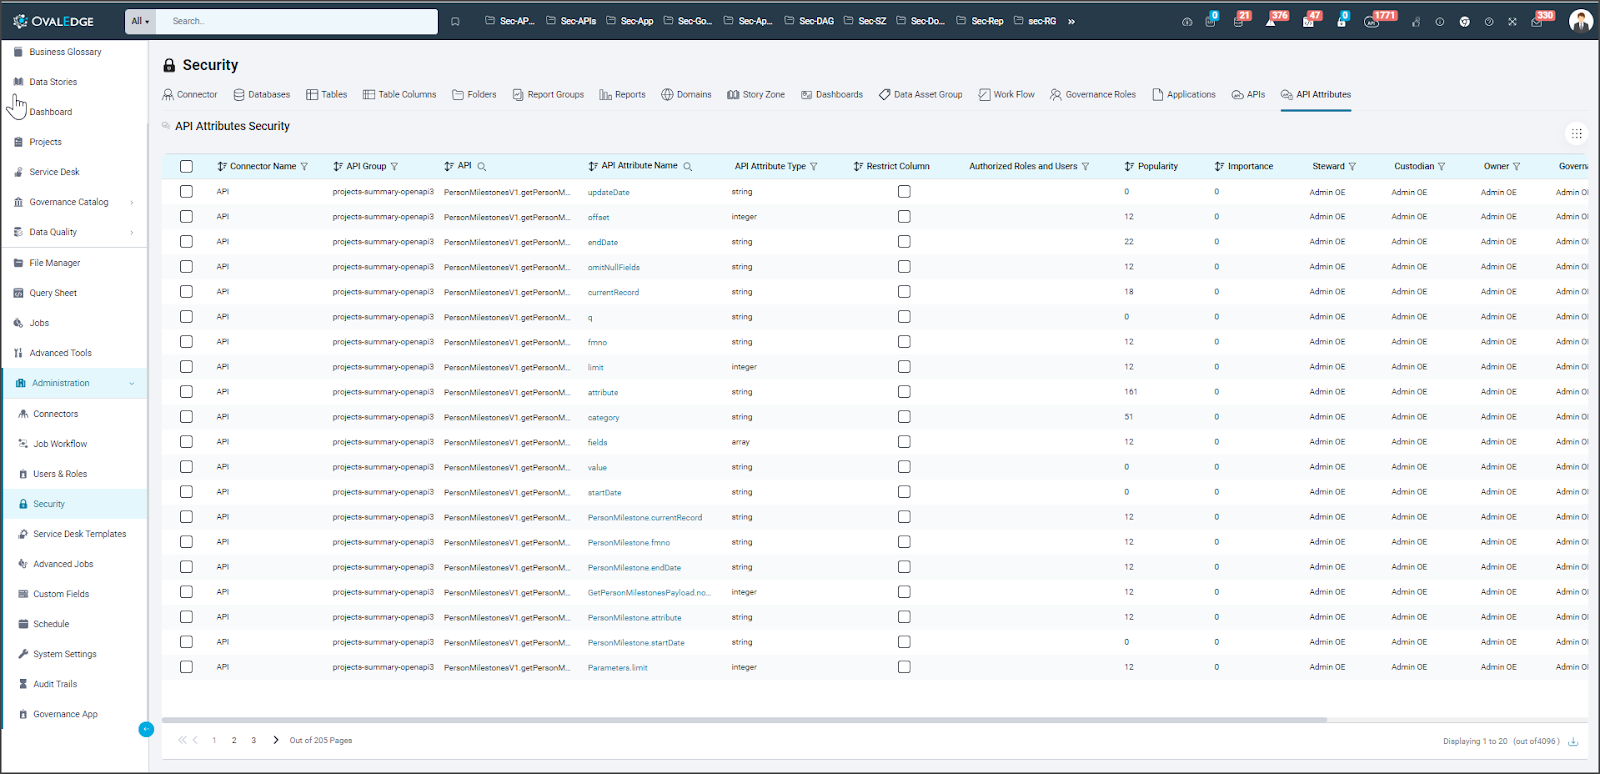Filter the Connector Name column

coord(304,167)
